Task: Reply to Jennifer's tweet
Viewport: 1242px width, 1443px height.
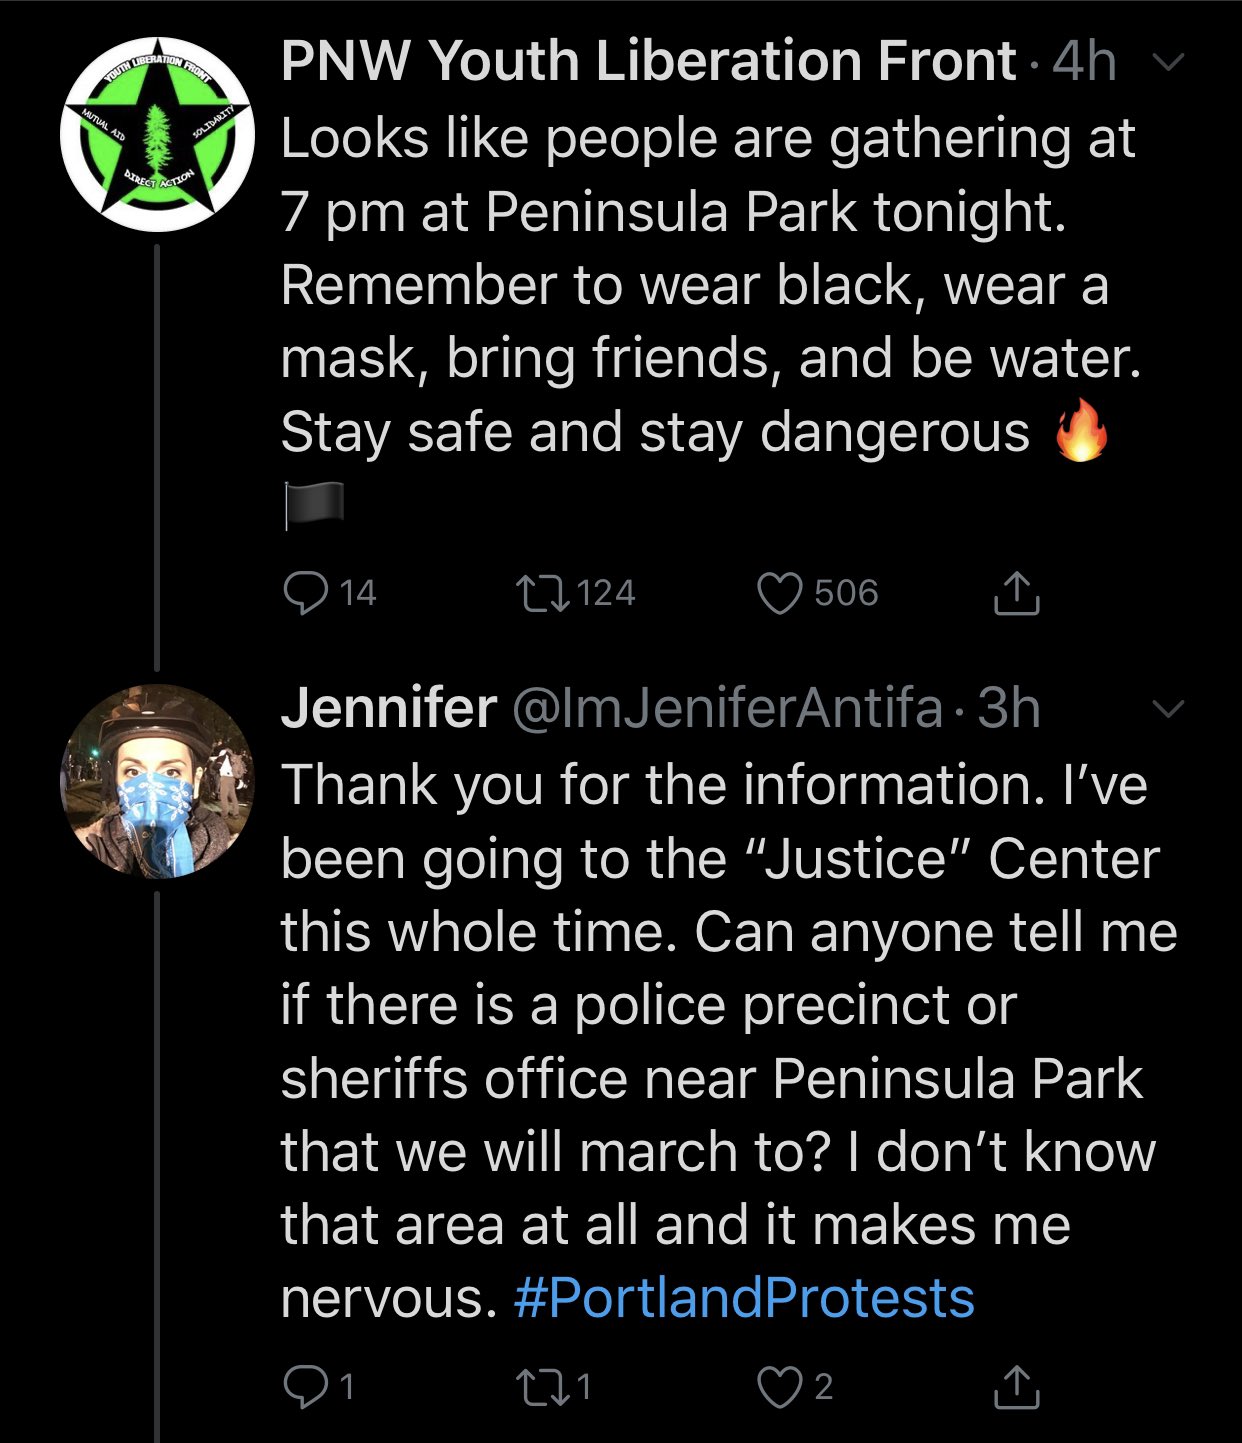Action: [x=305, y=1387]
